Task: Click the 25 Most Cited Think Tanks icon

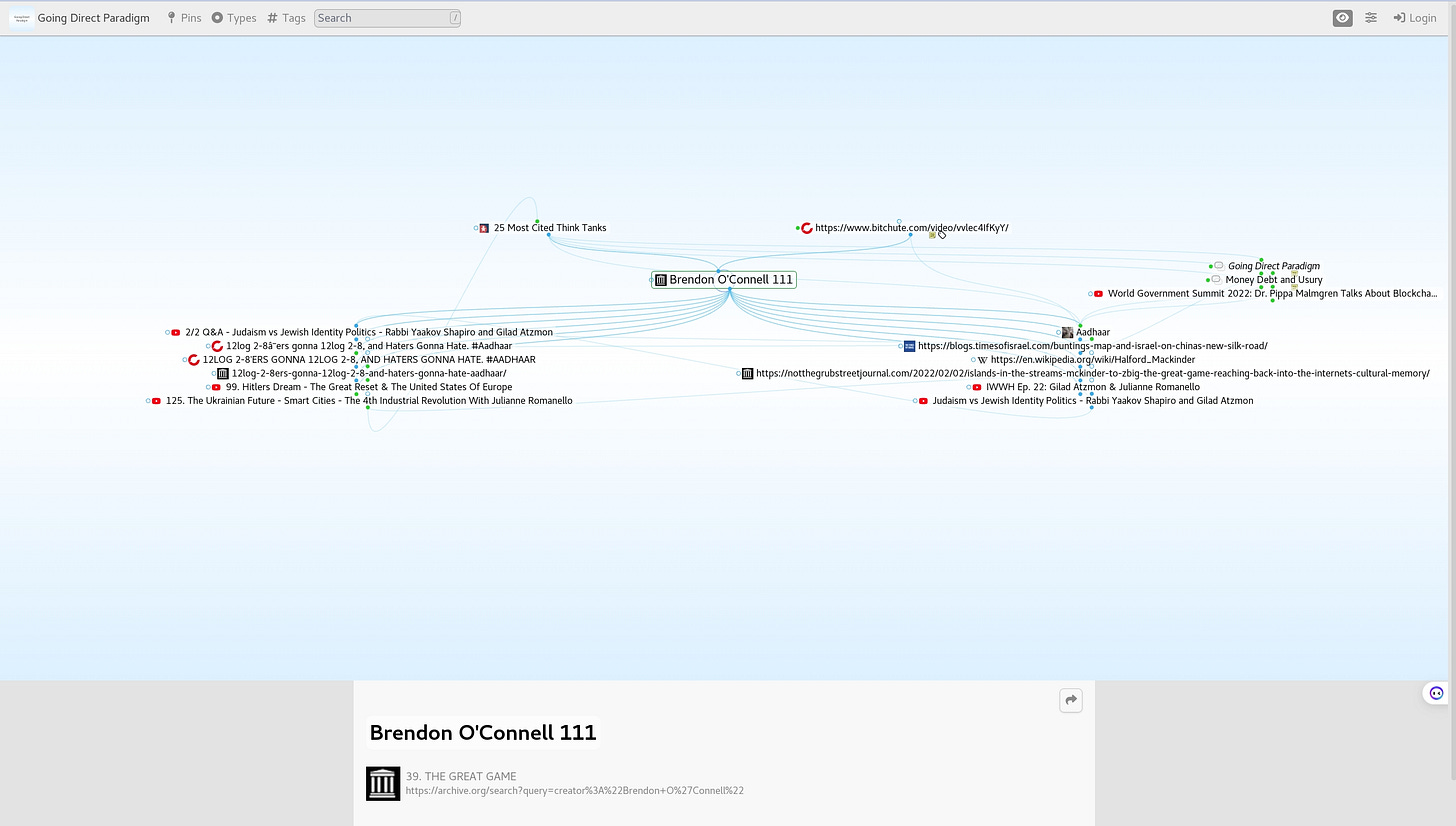Action: (x=485, y=228)
